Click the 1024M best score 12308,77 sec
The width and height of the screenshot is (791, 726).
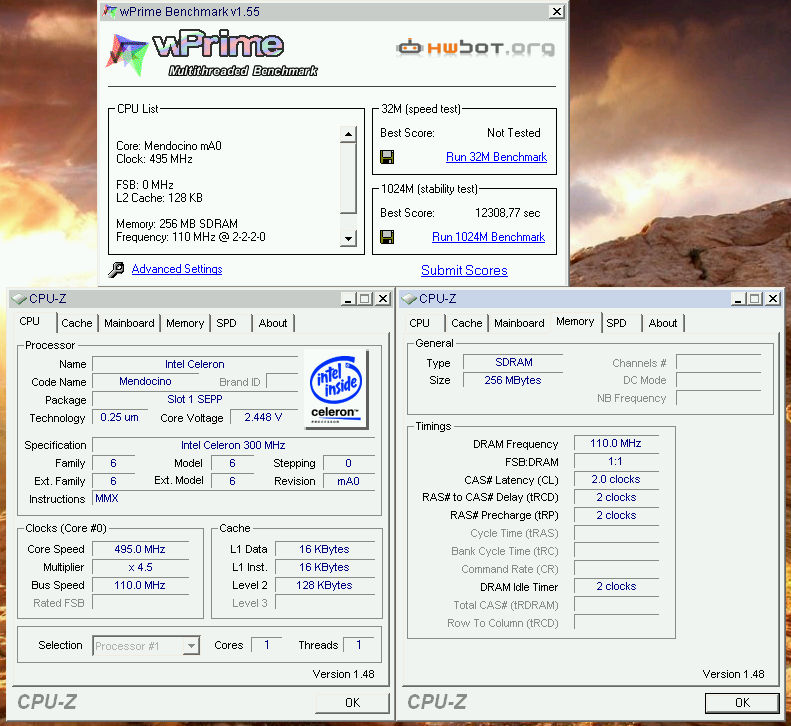pyautogui.click(x=507, y=213)
